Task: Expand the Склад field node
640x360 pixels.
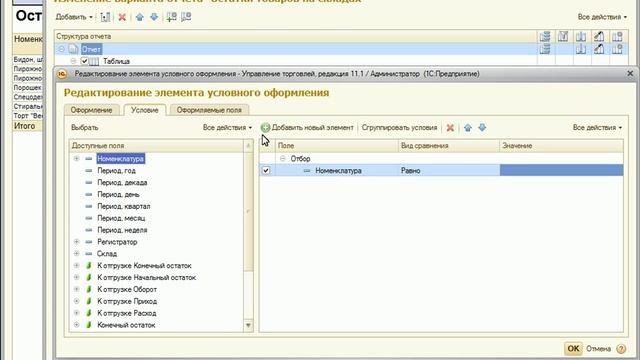Action: [76, 254]
